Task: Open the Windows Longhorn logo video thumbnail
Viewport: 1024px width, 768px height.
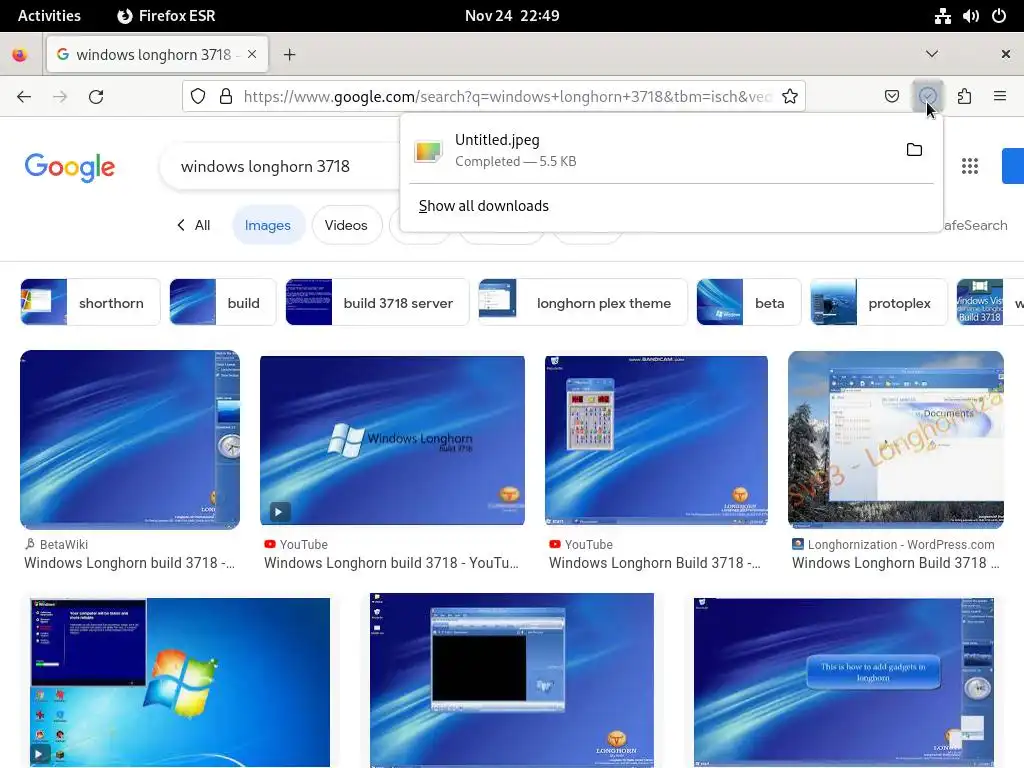Action: [392, 440]
